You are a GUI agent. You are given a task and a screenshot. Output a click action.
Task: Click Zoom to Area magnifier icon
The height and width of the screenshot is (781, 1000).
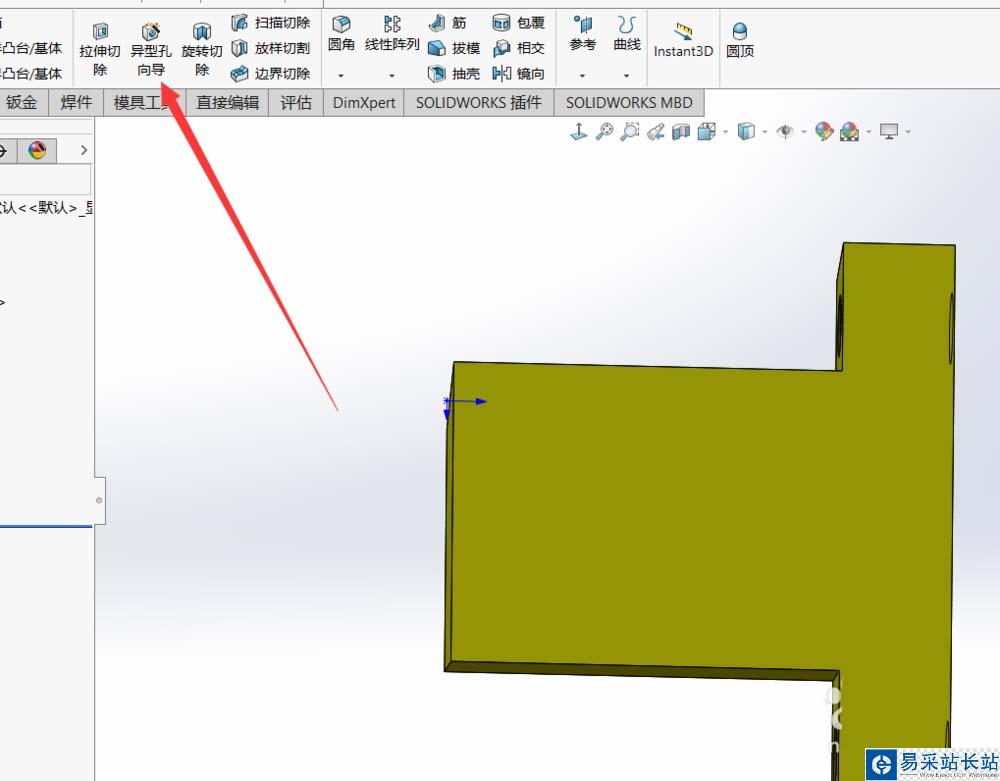(x=629, y=131)
